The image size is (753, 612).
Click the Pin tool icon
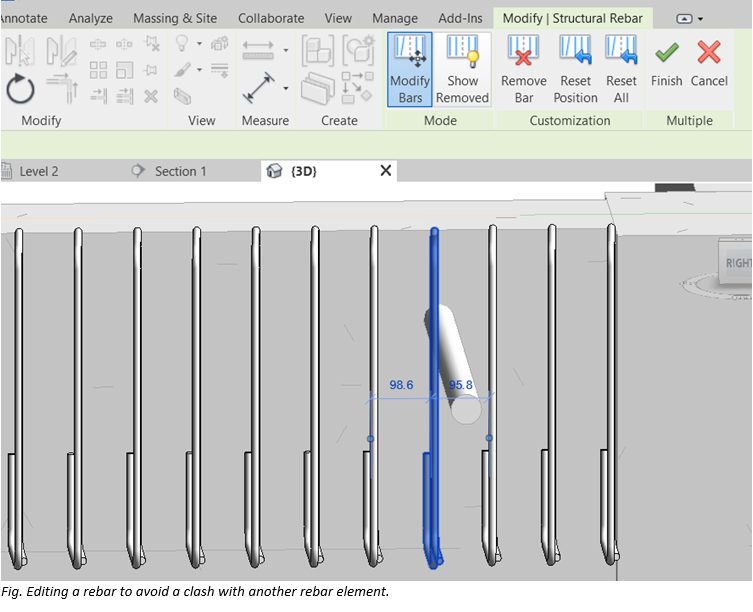click(151, 70)
